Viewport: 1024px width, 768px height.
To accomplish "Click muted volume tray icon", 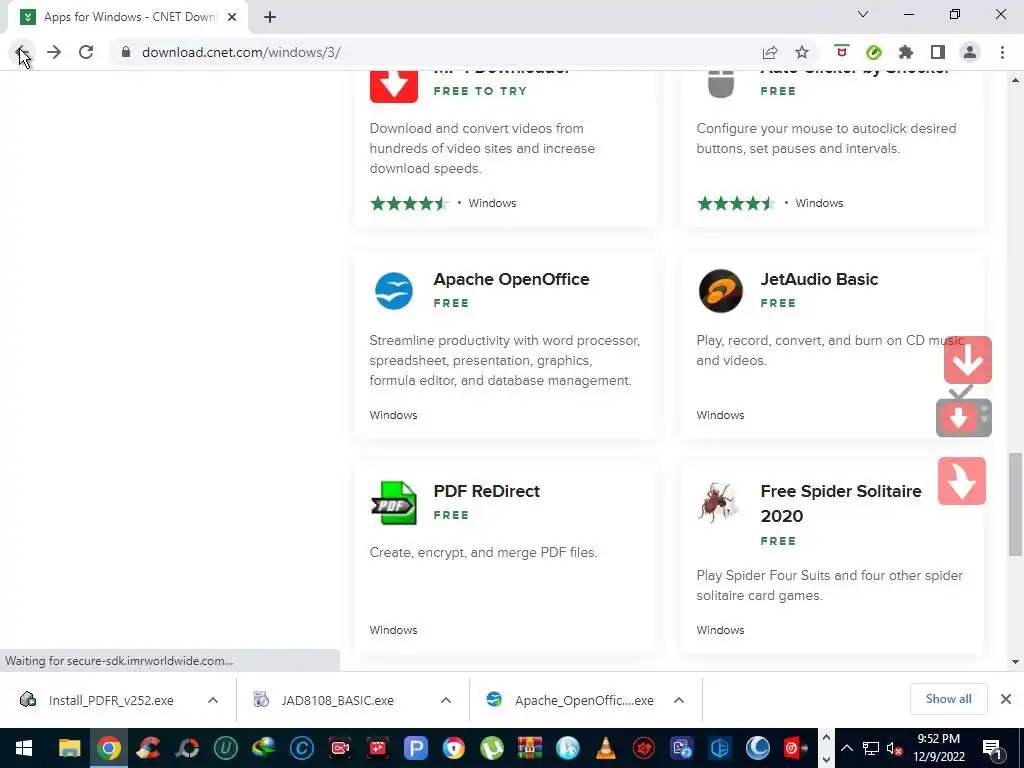I will [895, 748].
